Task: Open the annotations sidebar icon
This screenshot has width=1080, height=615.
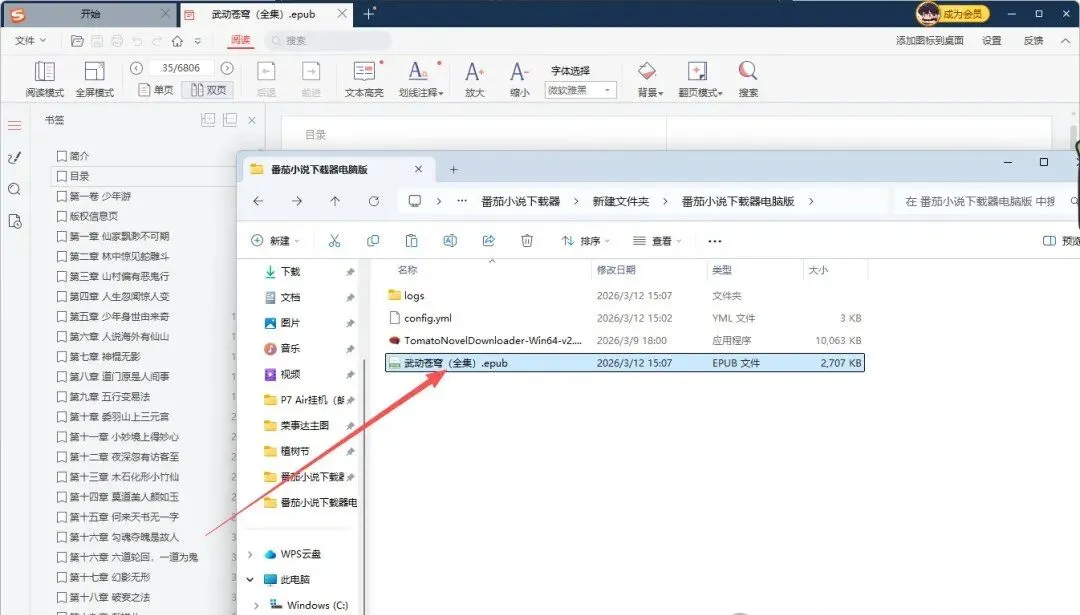Action: [x=14, y=158]
